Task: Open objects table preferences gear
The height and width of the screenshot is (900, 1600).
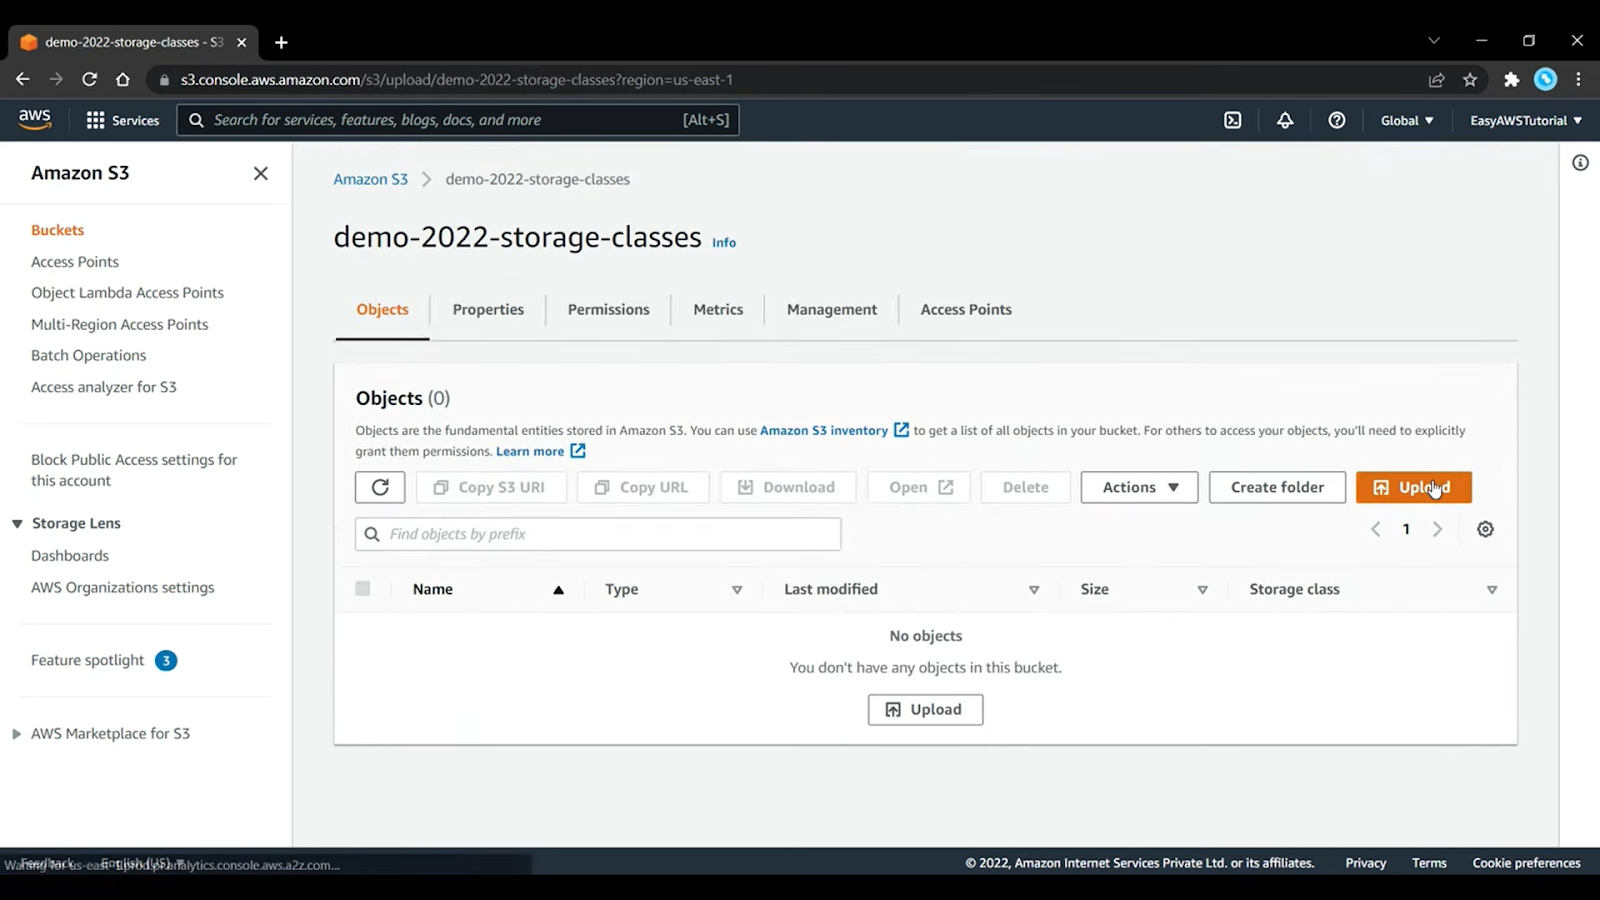Action: point(1486,529)
